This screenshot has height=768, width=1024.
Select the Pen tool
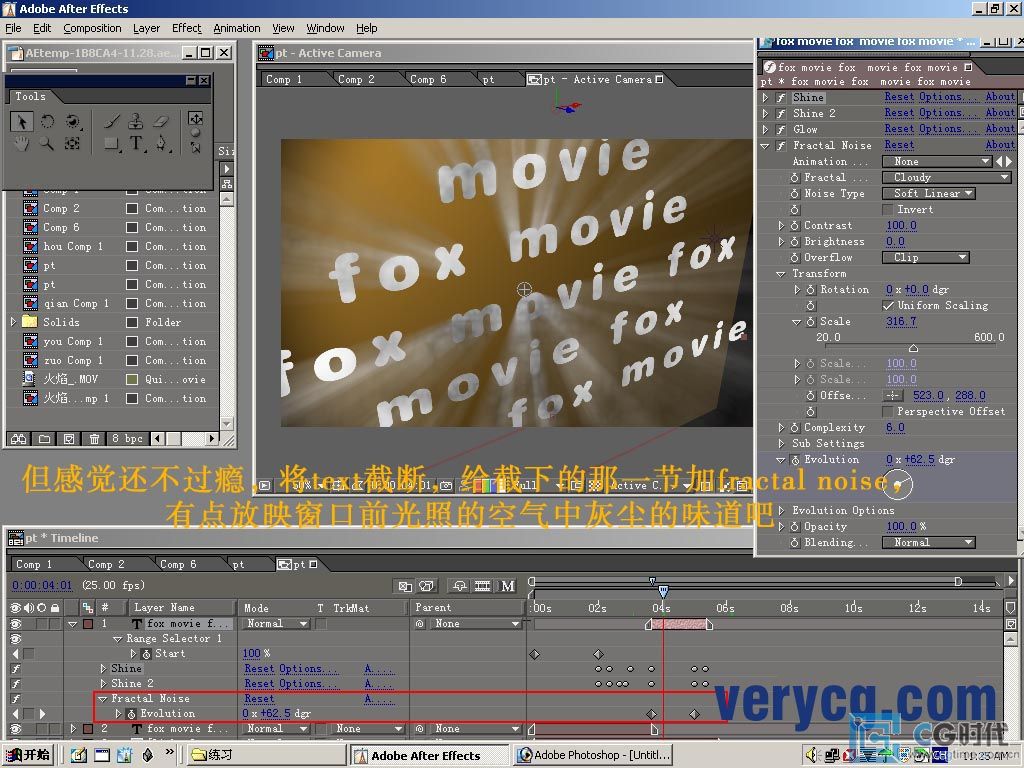(x=161, y=143)
